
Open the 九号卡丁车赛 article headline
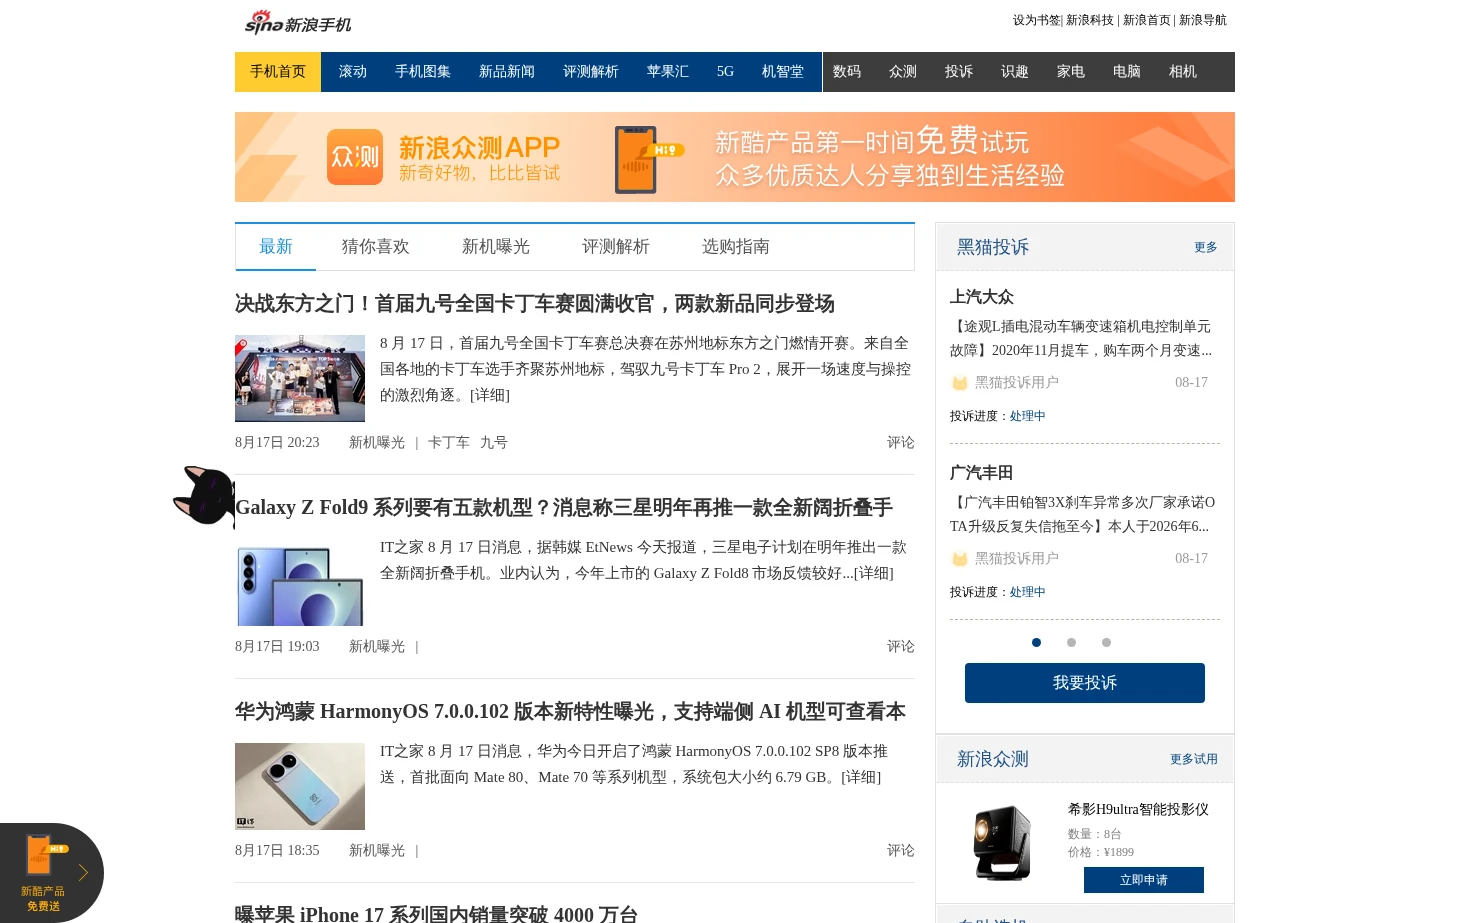[535, 304]
